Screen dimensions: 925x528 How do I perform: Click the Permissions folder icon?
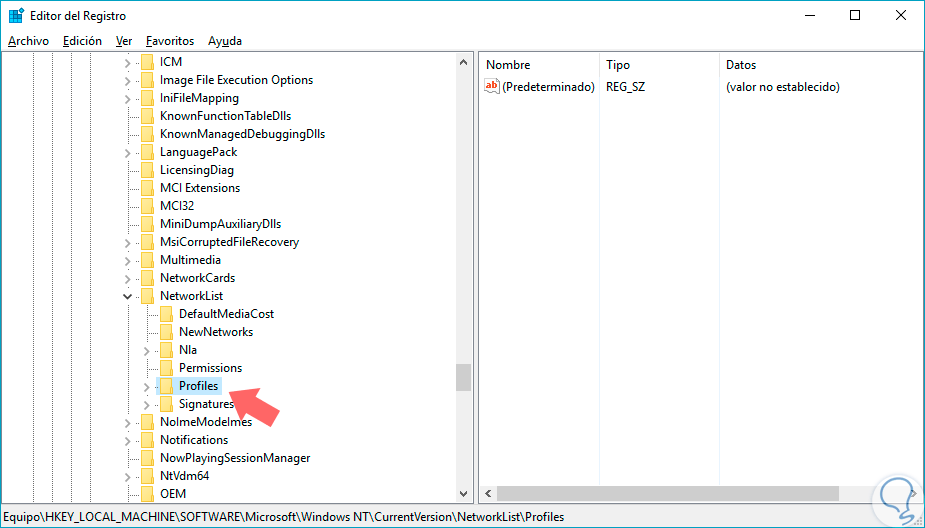click(x=166, y=368)
